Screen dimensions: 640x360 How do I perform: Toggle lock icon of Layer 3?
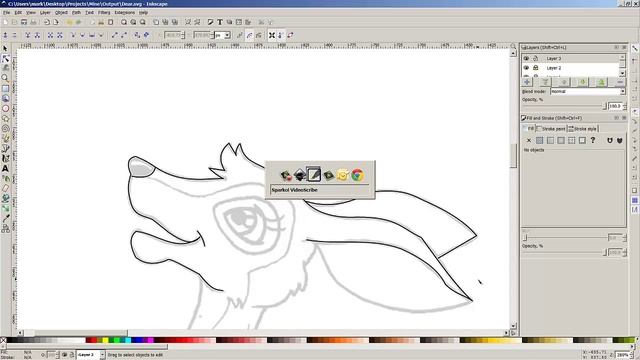coord(536,58)
